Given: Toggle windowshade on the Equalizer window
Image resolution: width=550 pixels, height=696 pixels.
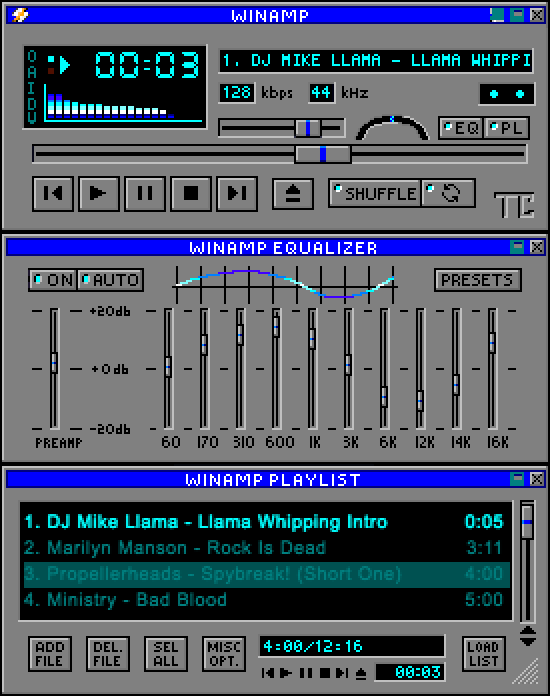Looking at the screenshot, I should 517,247.
